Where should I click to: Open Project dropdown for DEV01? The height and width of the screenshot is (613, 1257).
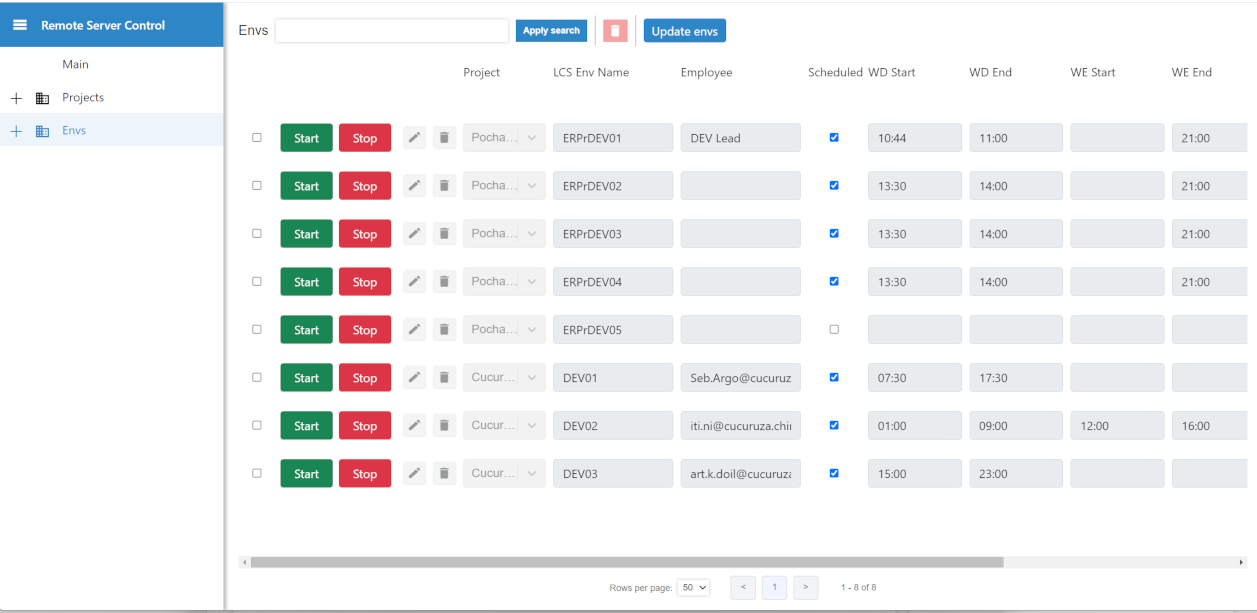coord(504,378)
